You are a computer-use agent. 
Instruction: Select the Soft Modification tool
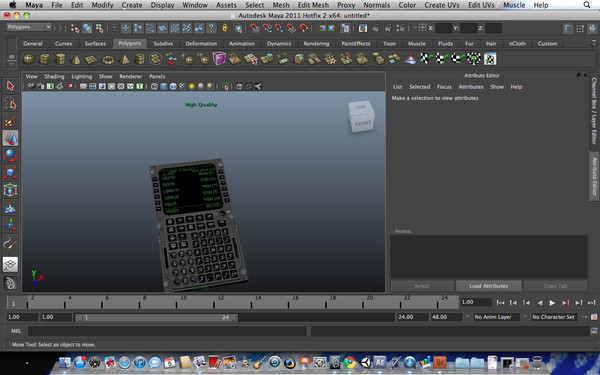[x=10, y=207]
